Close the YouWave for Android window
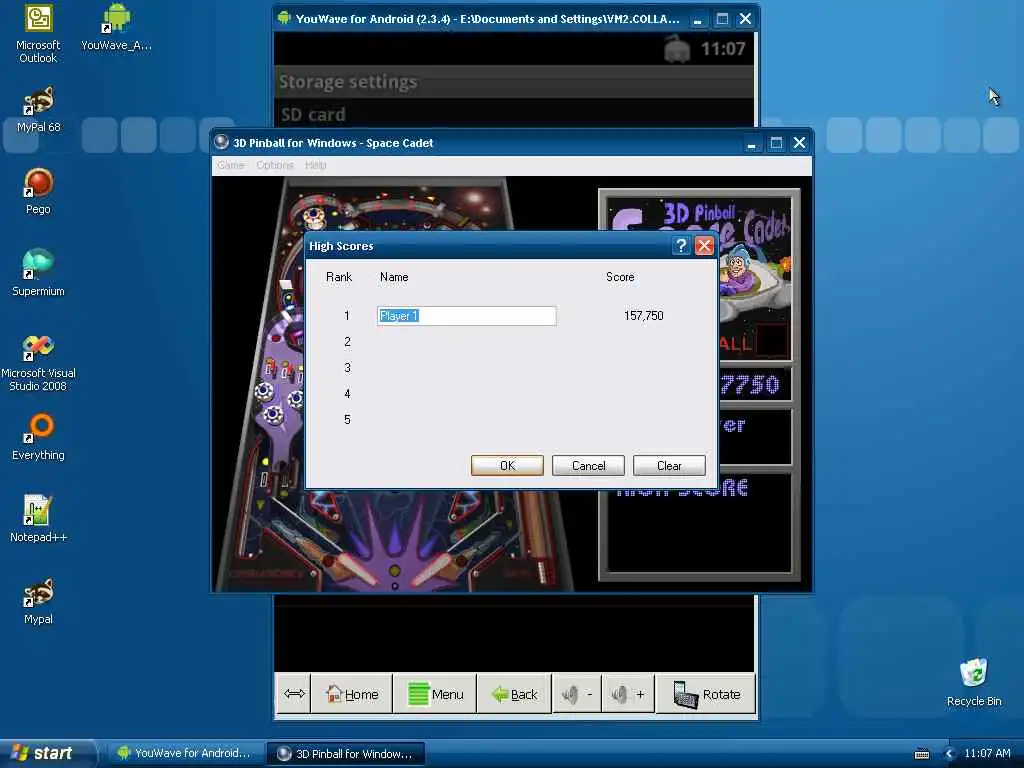The width and height of the screenshot is (1024, 768). pyautogui.click(x=745, y=19)
